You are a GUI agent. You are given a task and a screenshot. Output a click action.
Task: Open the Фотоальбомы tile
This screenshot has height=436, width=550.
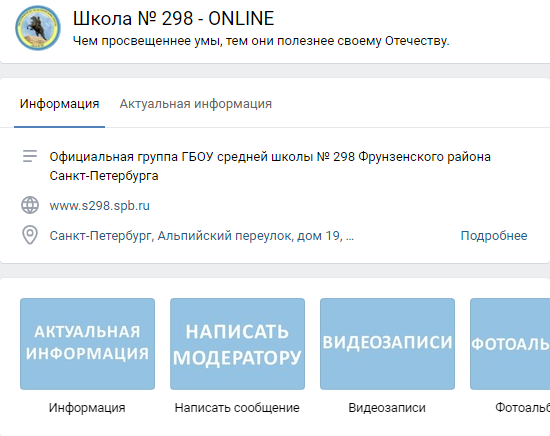point(510,344)
